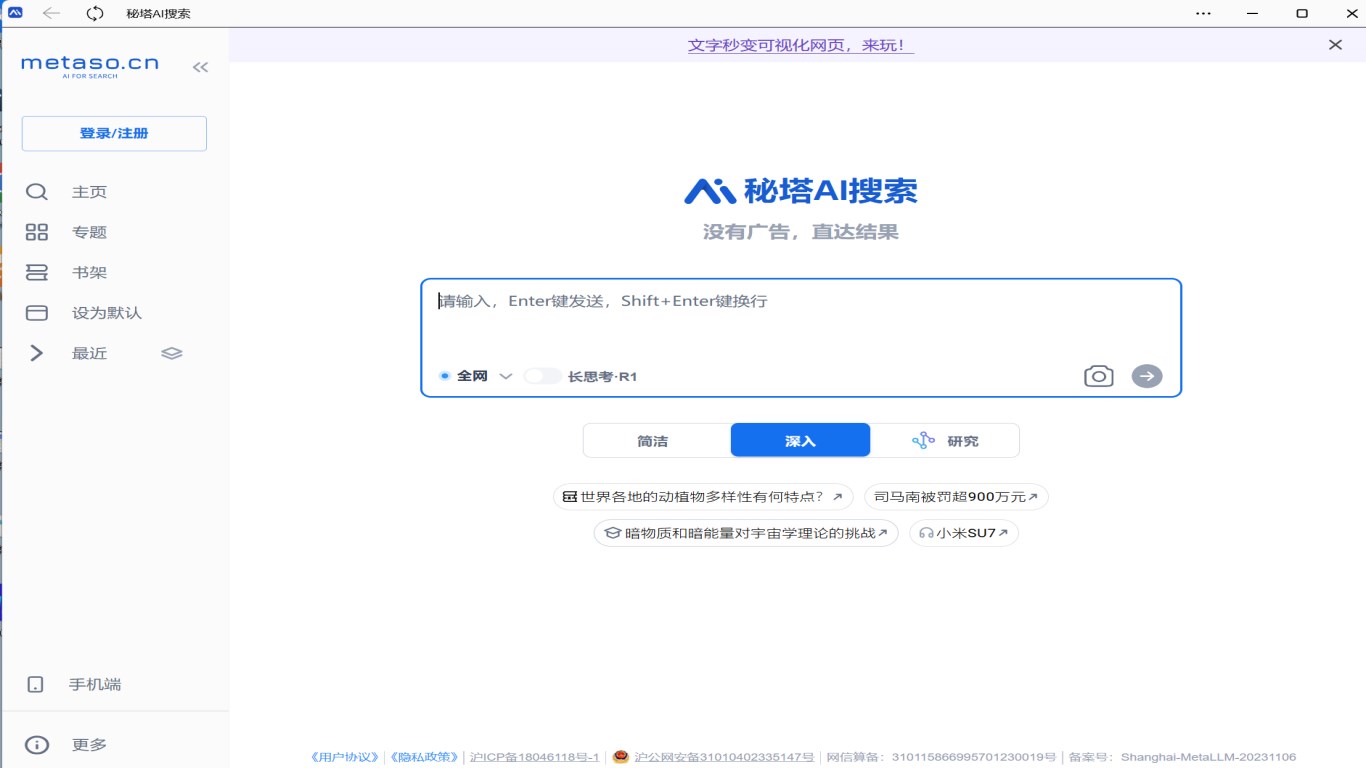Open suggestion 小米SU7

coord(964,533)
